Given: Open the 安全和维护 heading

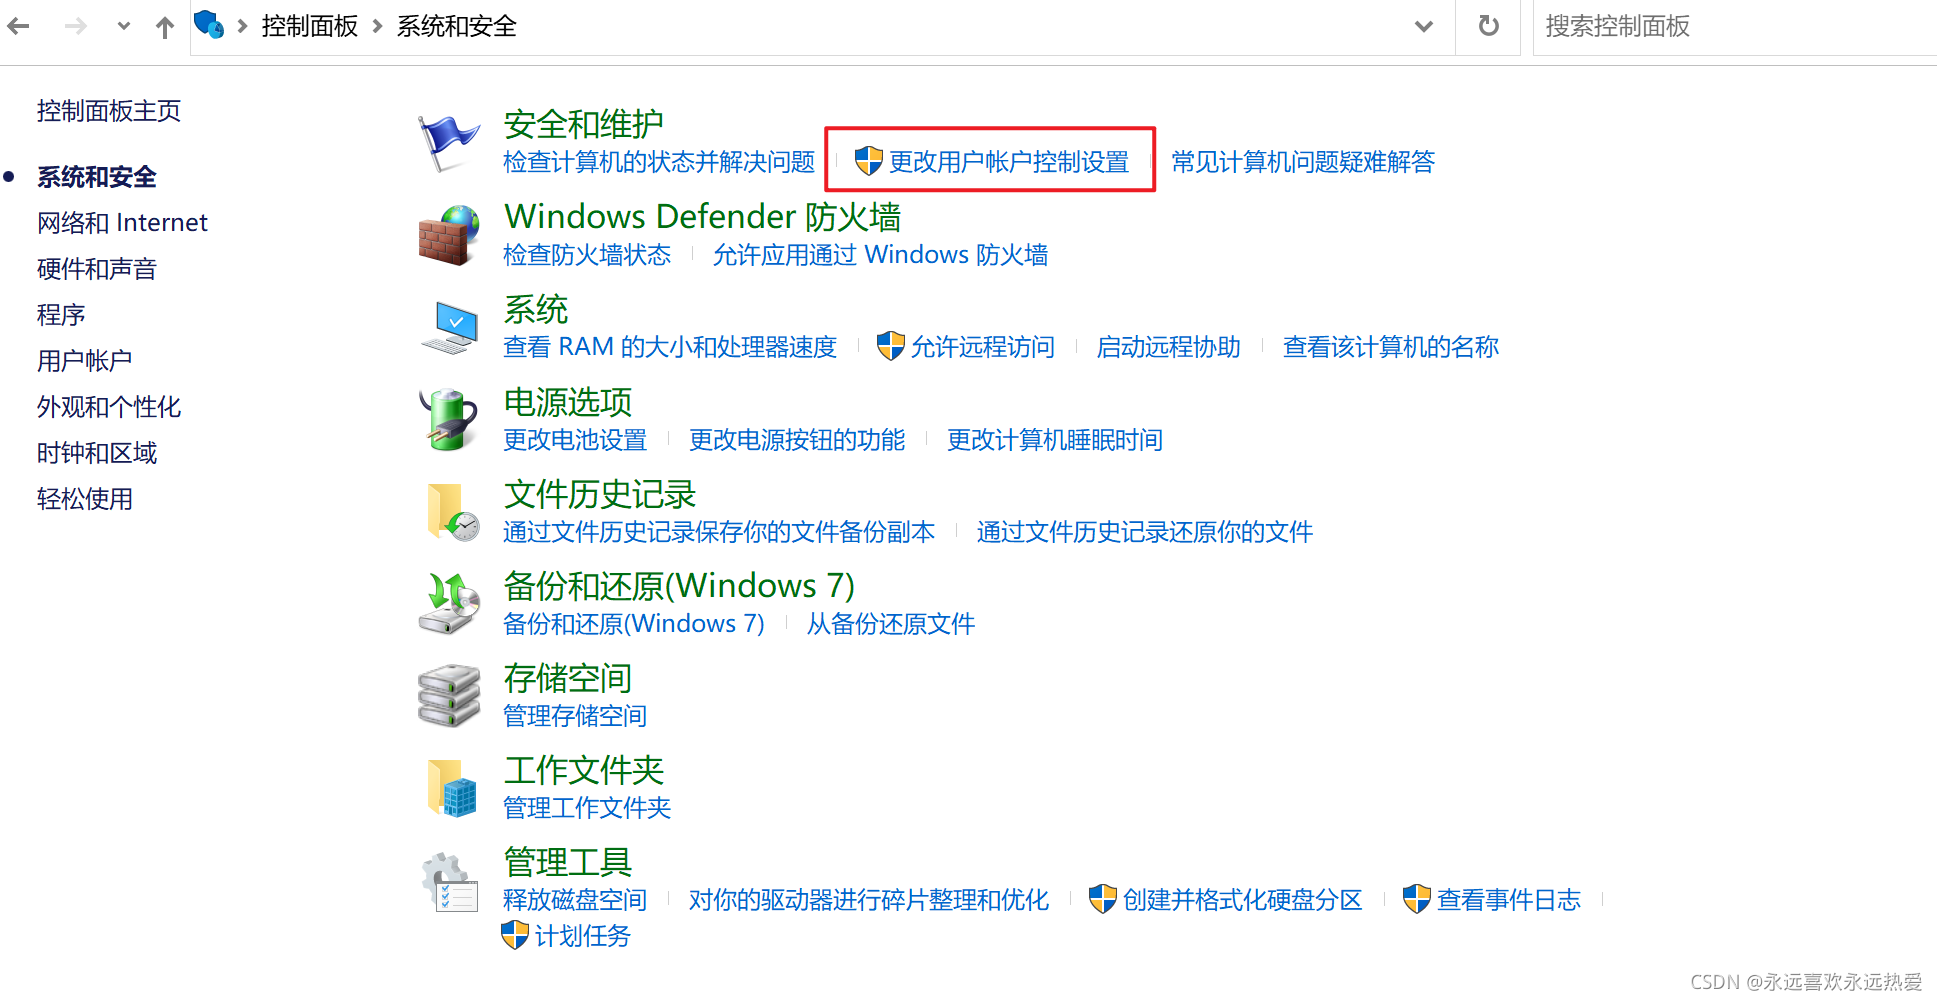Looking at the screenshot, I should [584, 124].
